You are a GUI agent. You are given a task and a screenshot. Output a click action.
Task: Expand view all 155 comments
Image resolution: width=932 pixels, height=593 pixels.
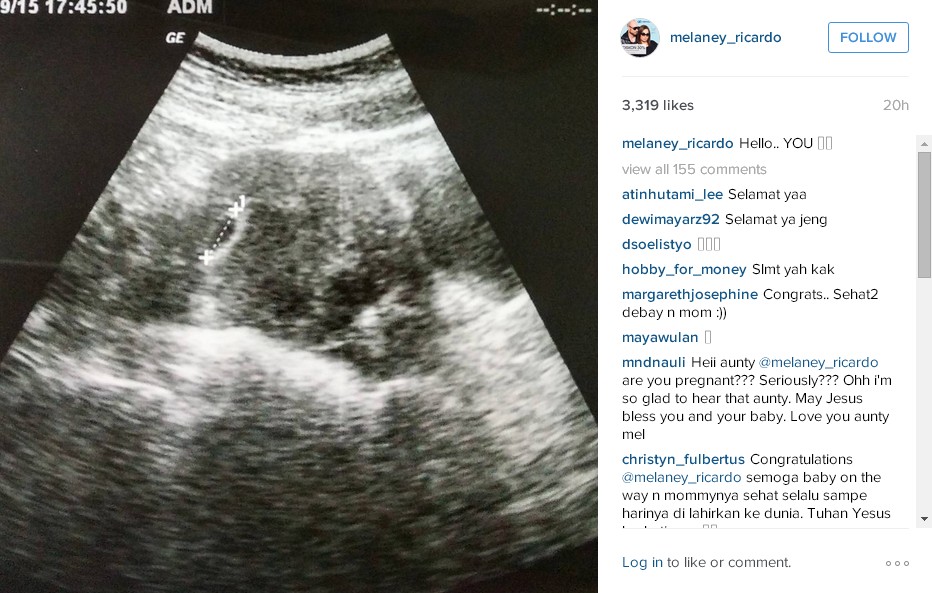[694, 169]
